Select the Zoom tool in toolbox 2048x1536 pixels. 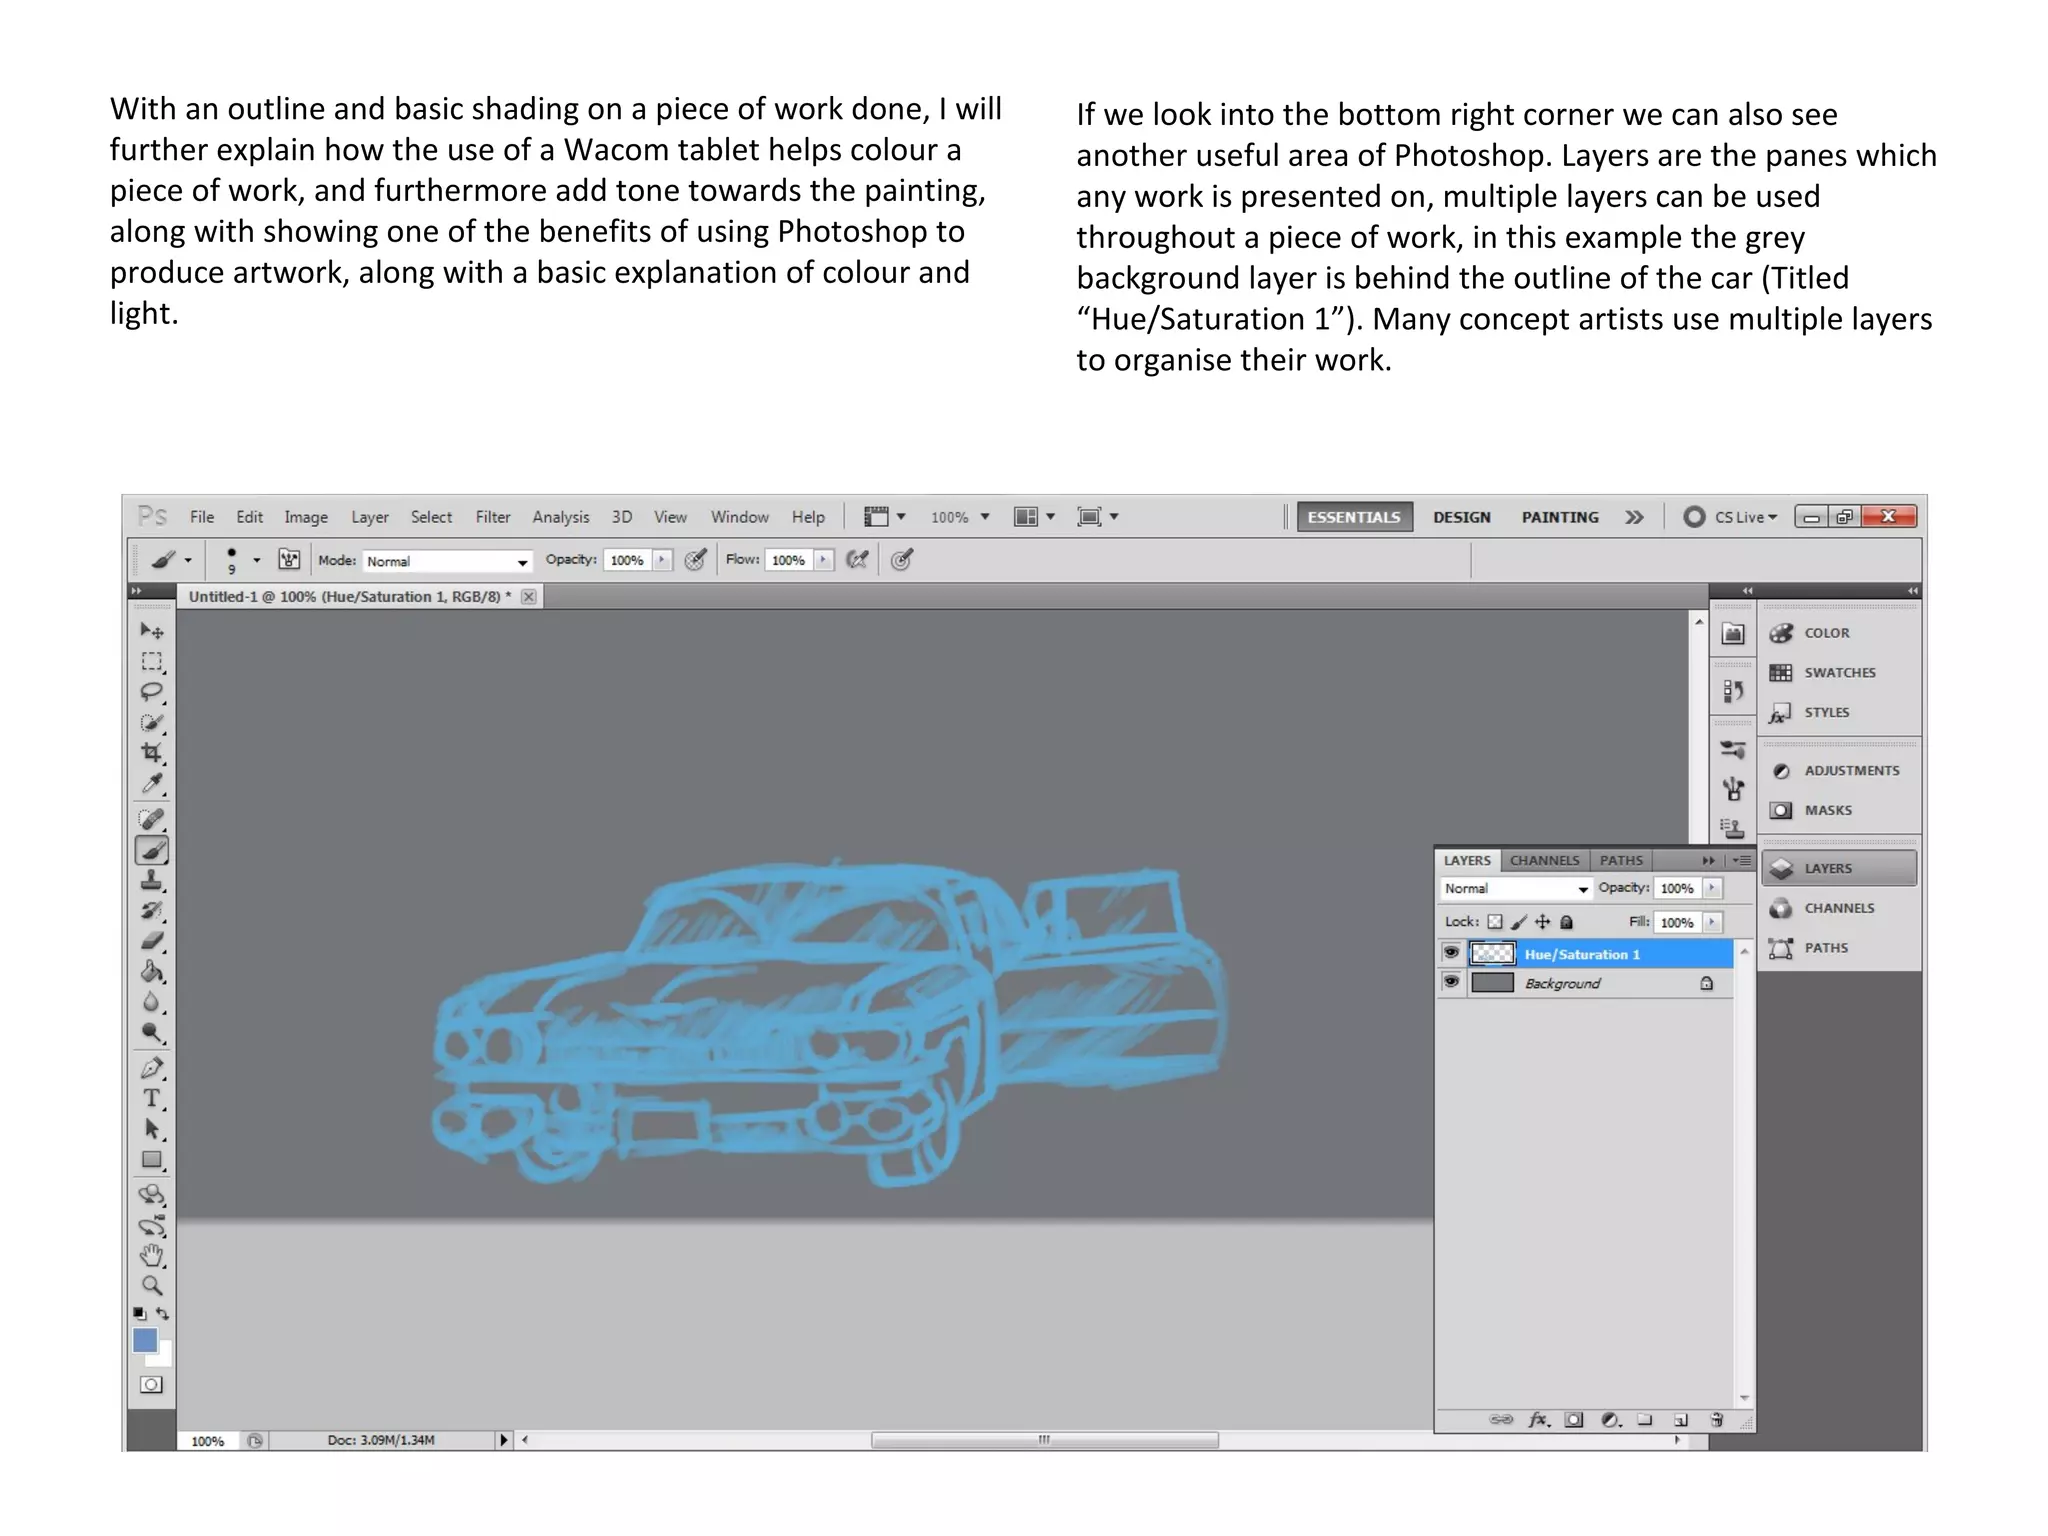pyautogui.click(x=152, y=1286)
